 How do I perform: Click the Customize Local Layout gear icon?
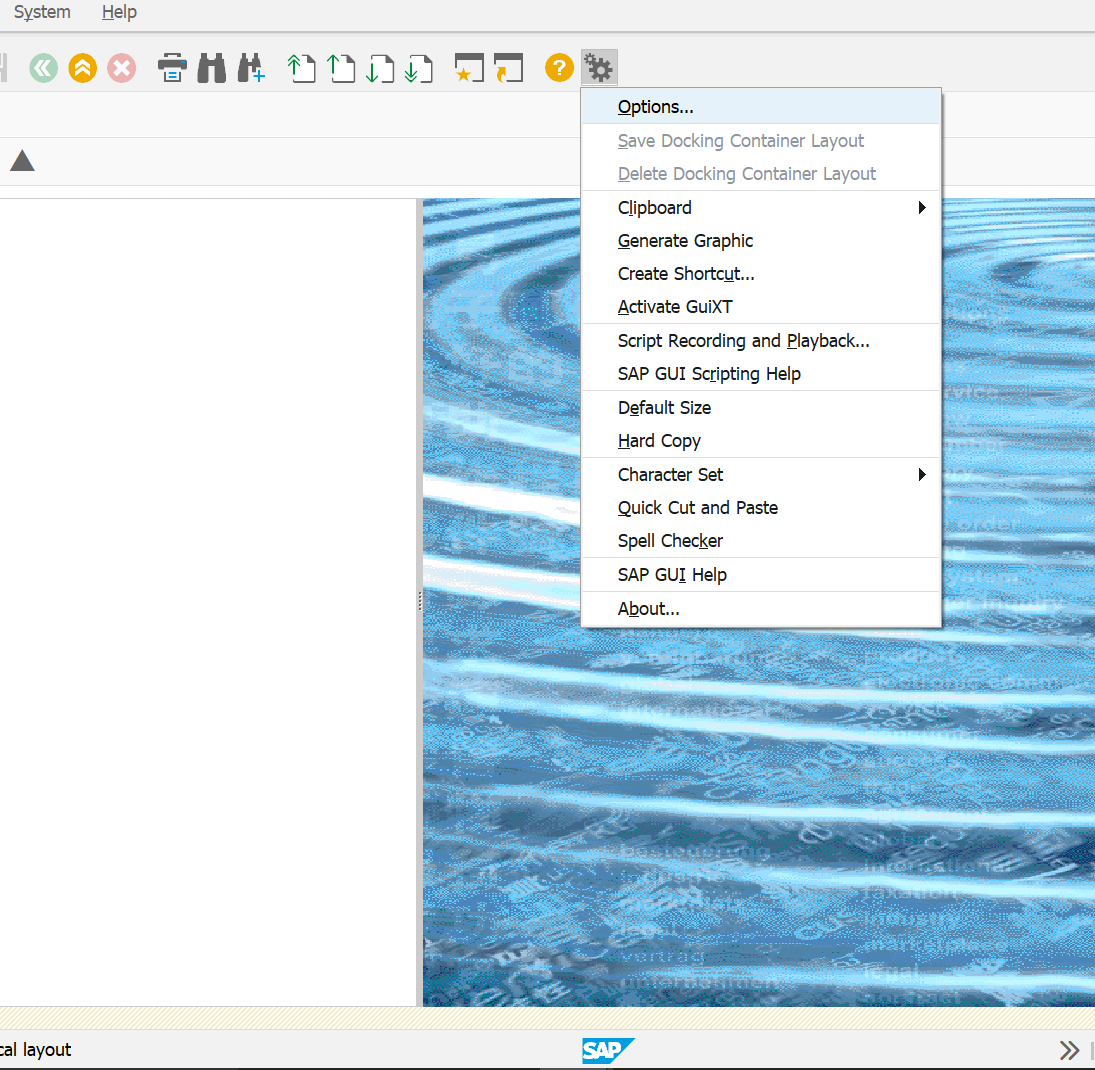pyautogui.click(x=598, y=68)
